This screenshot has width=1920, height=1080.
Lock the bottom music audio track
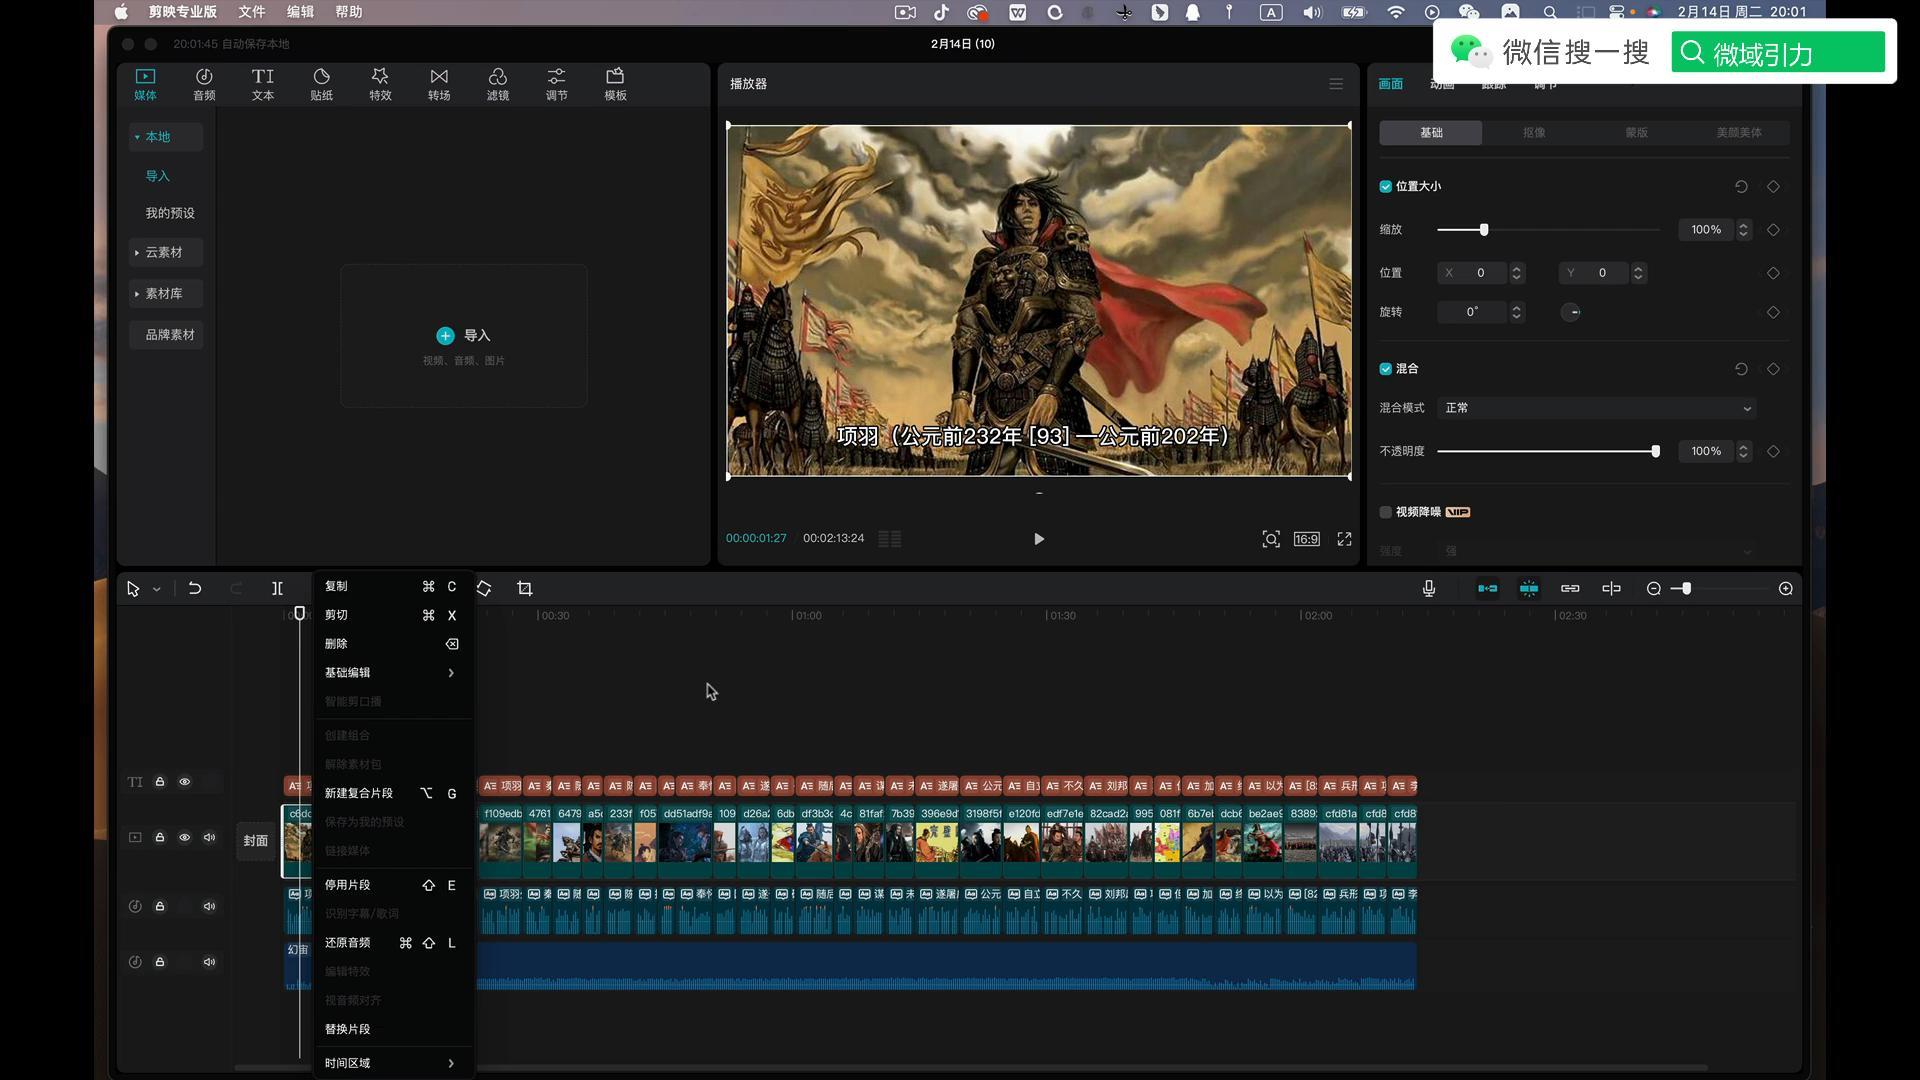point(159,962)
